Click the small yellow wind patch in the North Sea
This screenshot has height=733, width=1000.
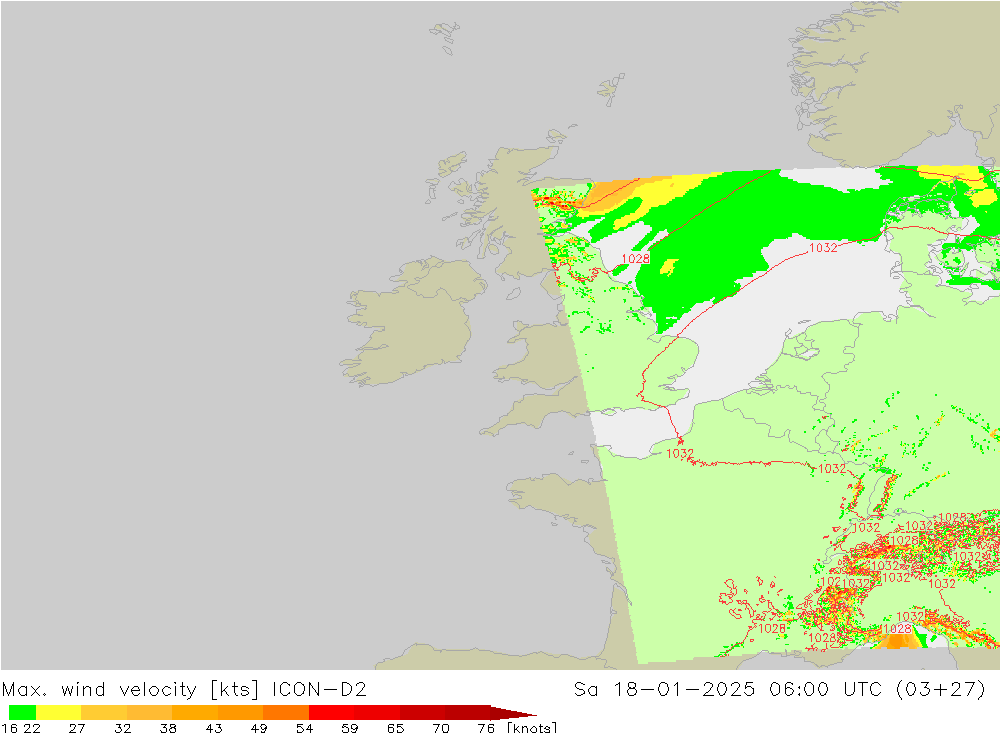click(669, 267)
